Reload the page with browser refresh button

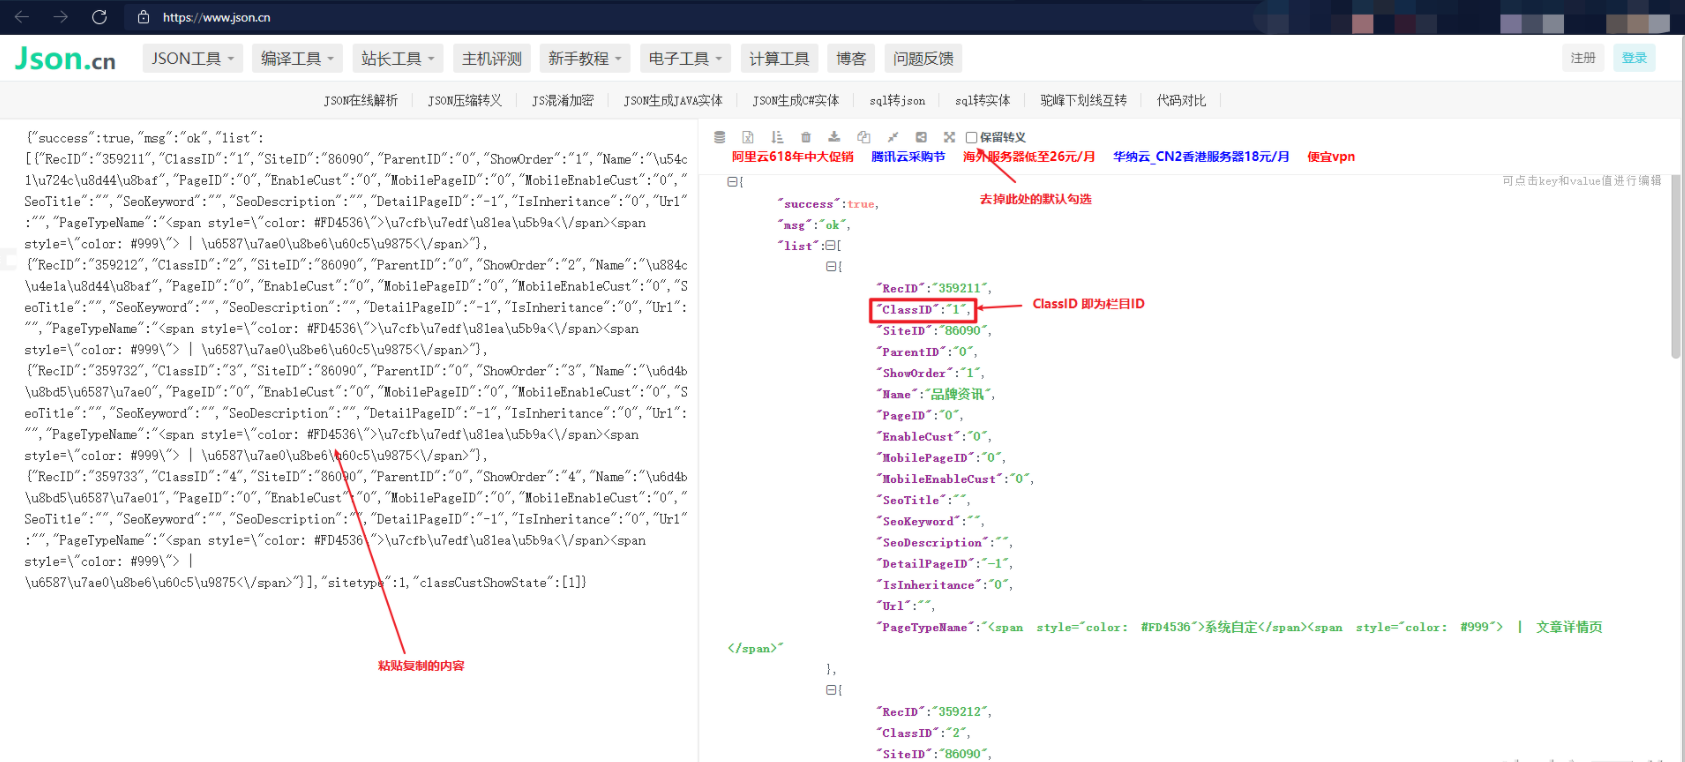[99, 17]
